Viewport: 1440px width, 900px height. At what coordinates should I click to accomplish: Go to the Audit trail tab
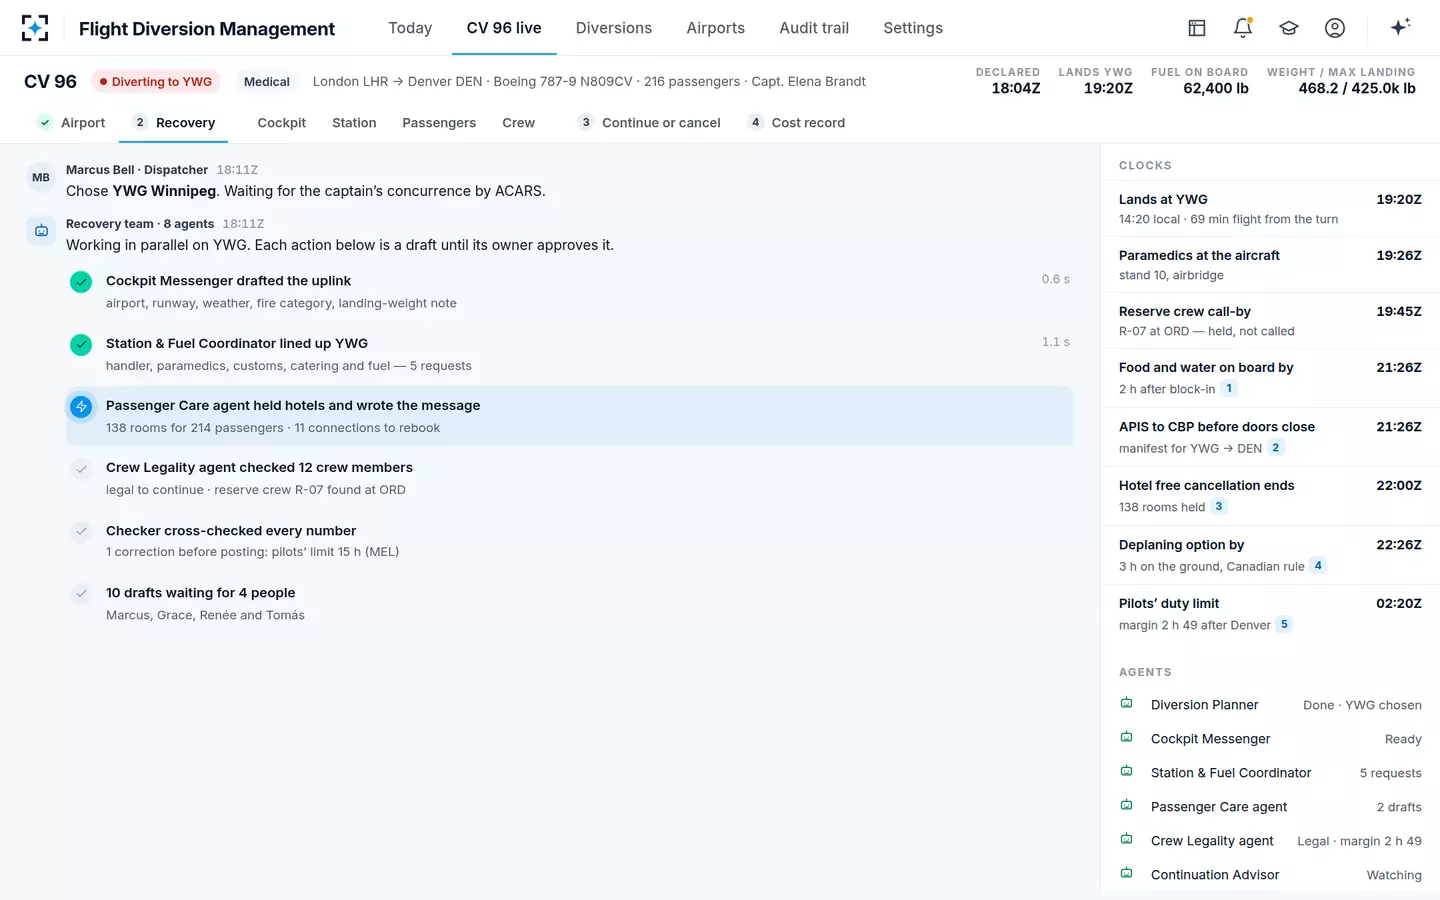click(x=814, y=28)
